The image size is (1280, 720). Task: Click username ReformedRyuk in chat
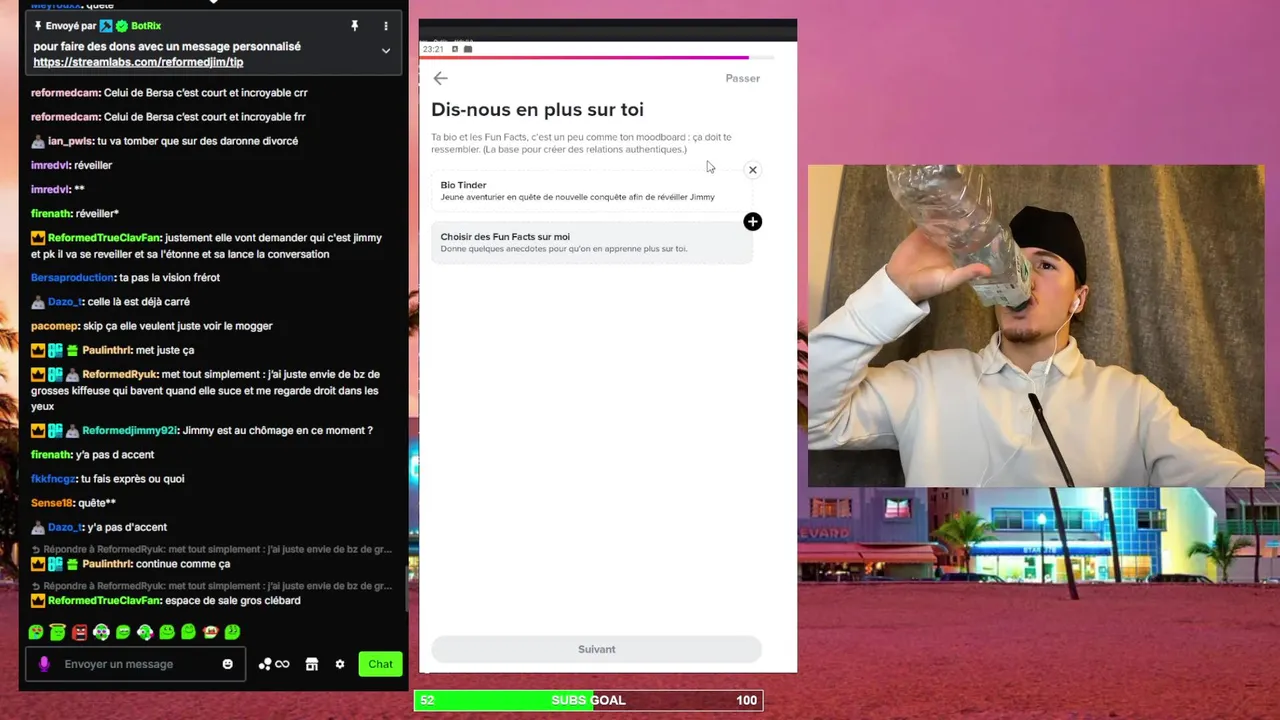(120, 374)
